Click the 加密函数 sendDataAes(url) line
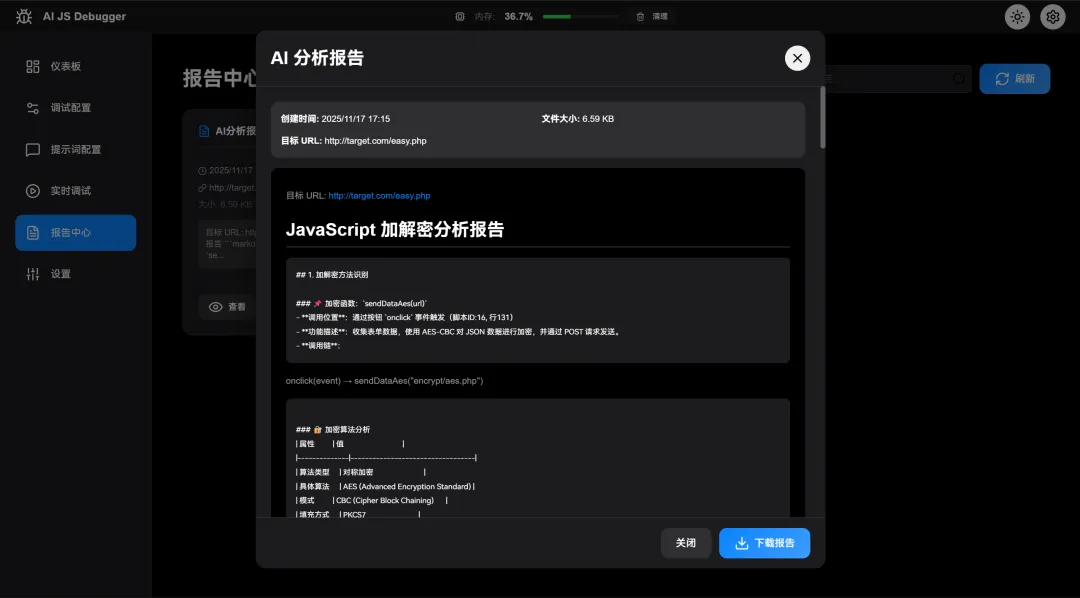The width and height of the screenshot is (1080, 598). (x=362, y=303)
